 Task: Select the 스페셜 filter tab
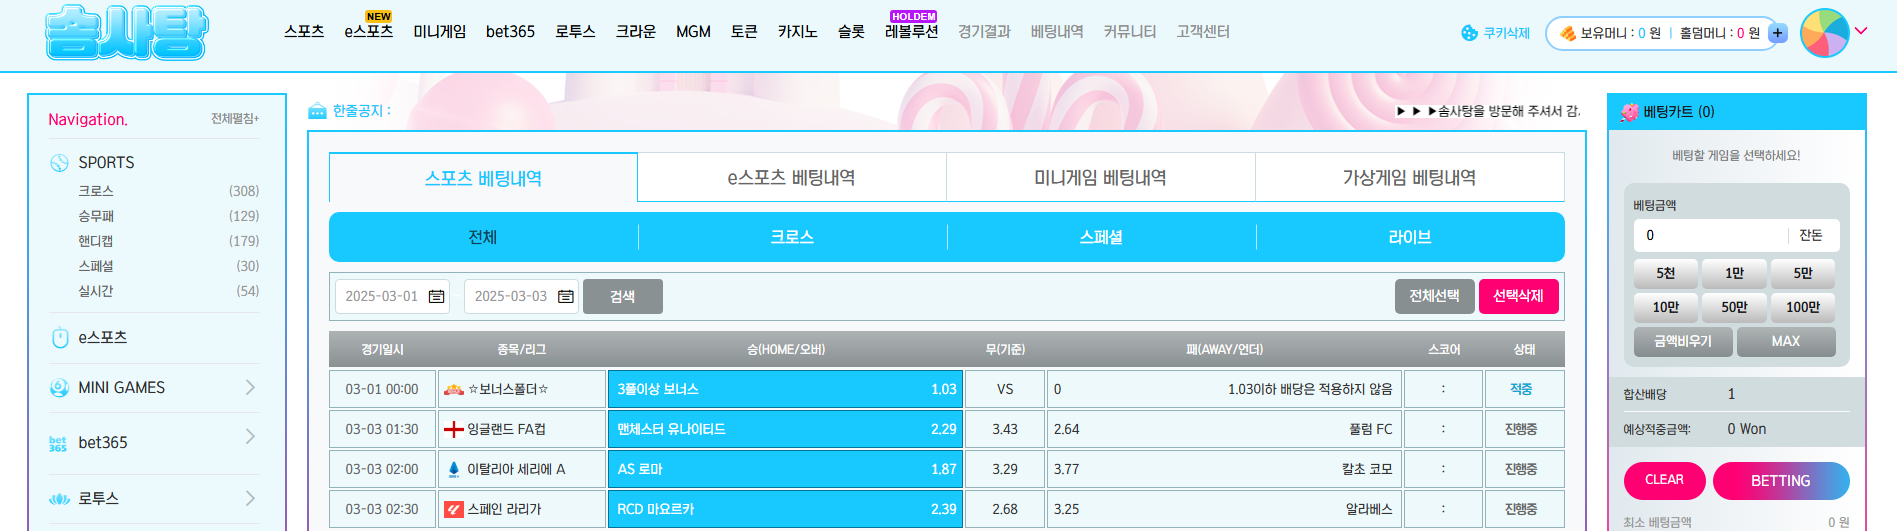(x=1101, y=237)
